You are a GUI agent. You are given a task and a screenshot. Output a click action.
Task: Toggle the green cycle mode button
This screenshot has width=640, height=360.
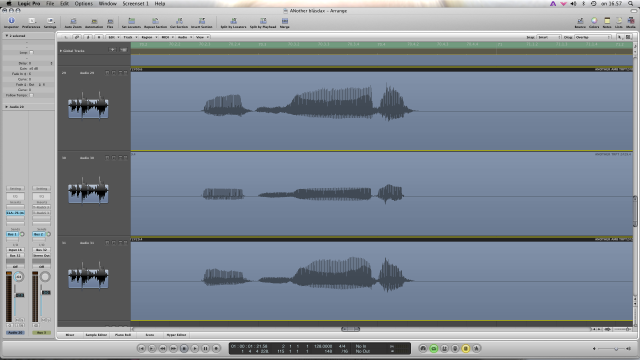433,348
